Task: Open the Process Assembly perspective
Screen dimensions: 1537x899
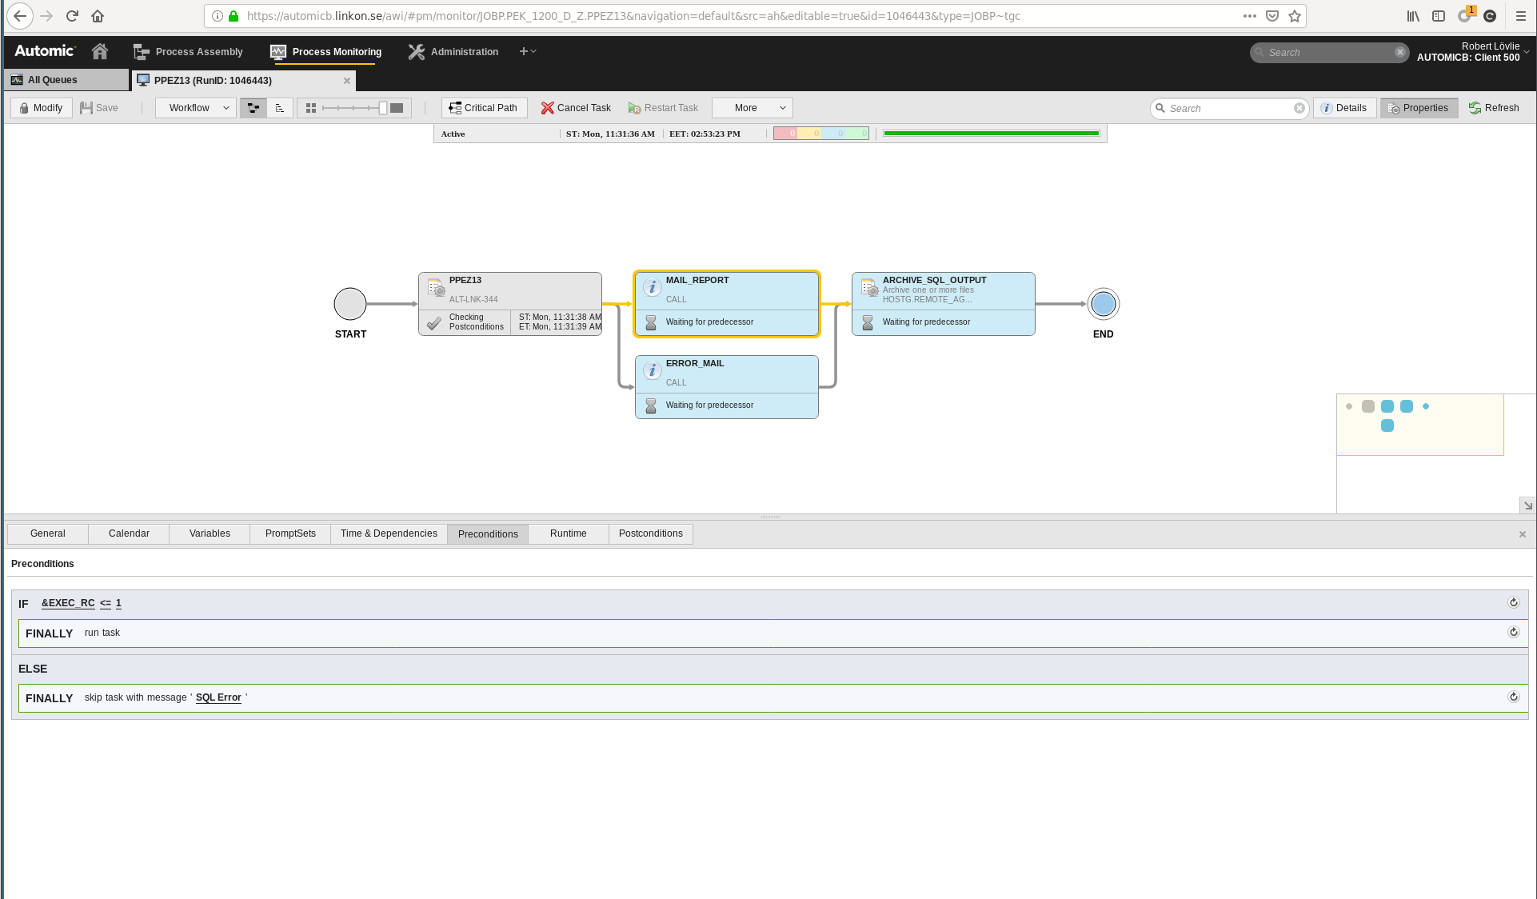Action: point(188,52)
